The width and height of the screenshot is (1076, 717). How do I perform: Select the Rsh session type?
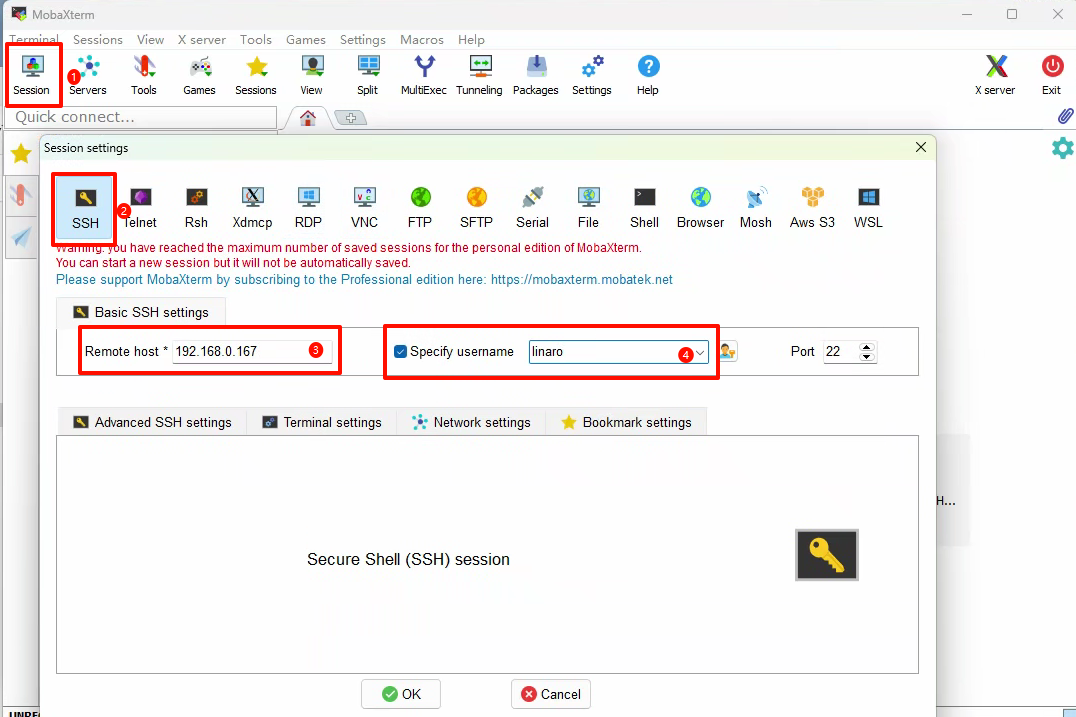(196, 208)
